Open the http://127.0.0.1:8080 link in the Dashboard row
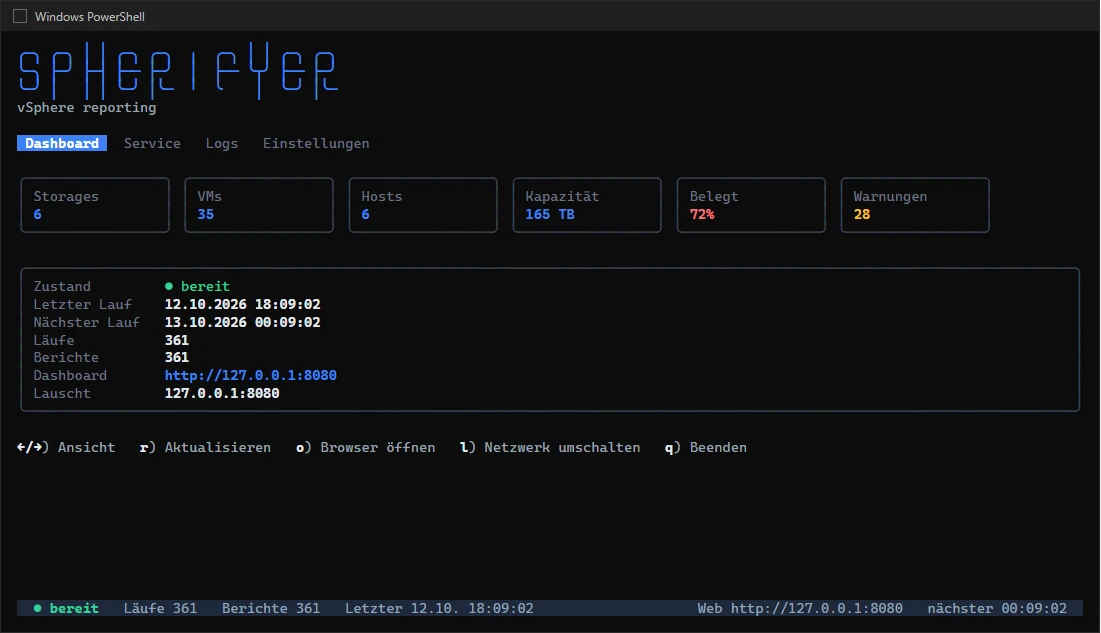Viewport: 1101px width, 633px height. [251, 375]
